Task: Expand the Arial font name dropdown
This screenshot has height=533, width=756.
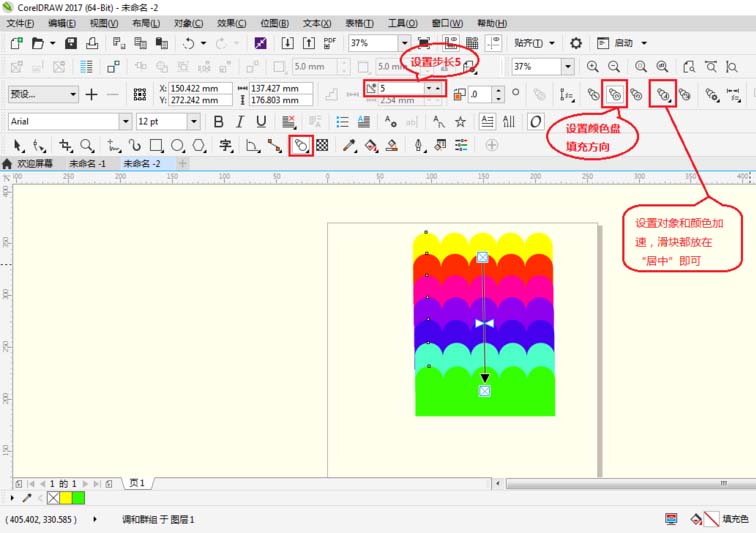Action: click(x=125, y=121)
